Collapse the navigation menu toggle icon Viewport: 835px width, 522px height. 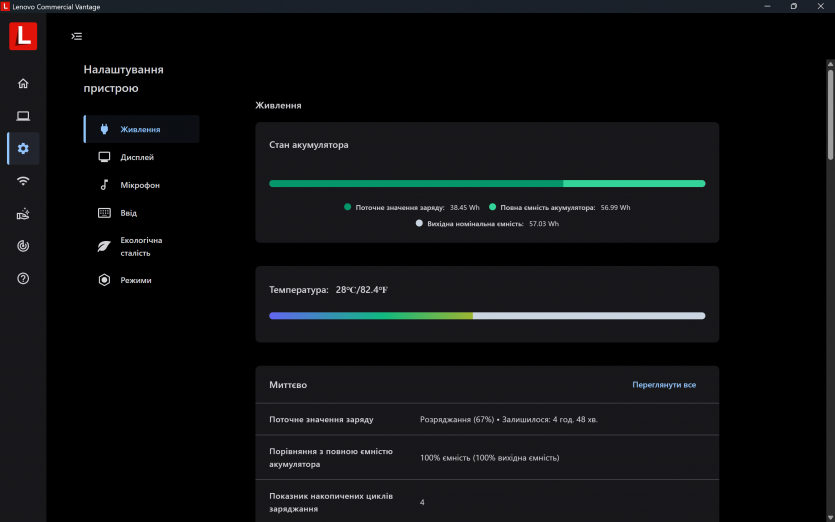[x=77, y=36]
